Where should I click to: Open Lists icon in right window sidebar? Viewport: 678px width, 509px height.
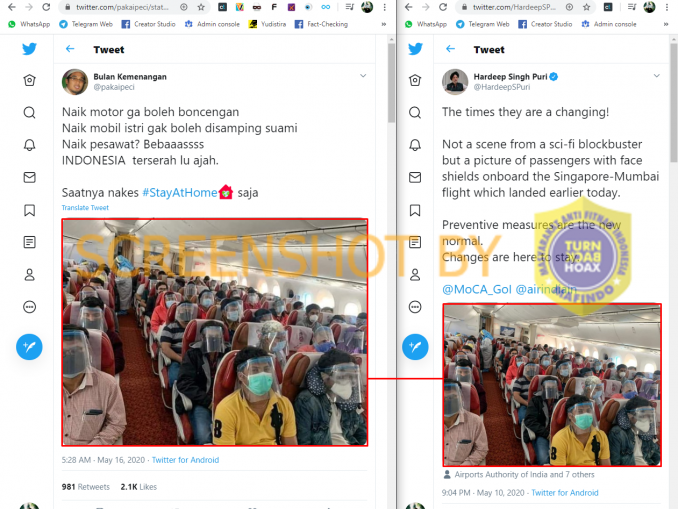coord(415,242)
